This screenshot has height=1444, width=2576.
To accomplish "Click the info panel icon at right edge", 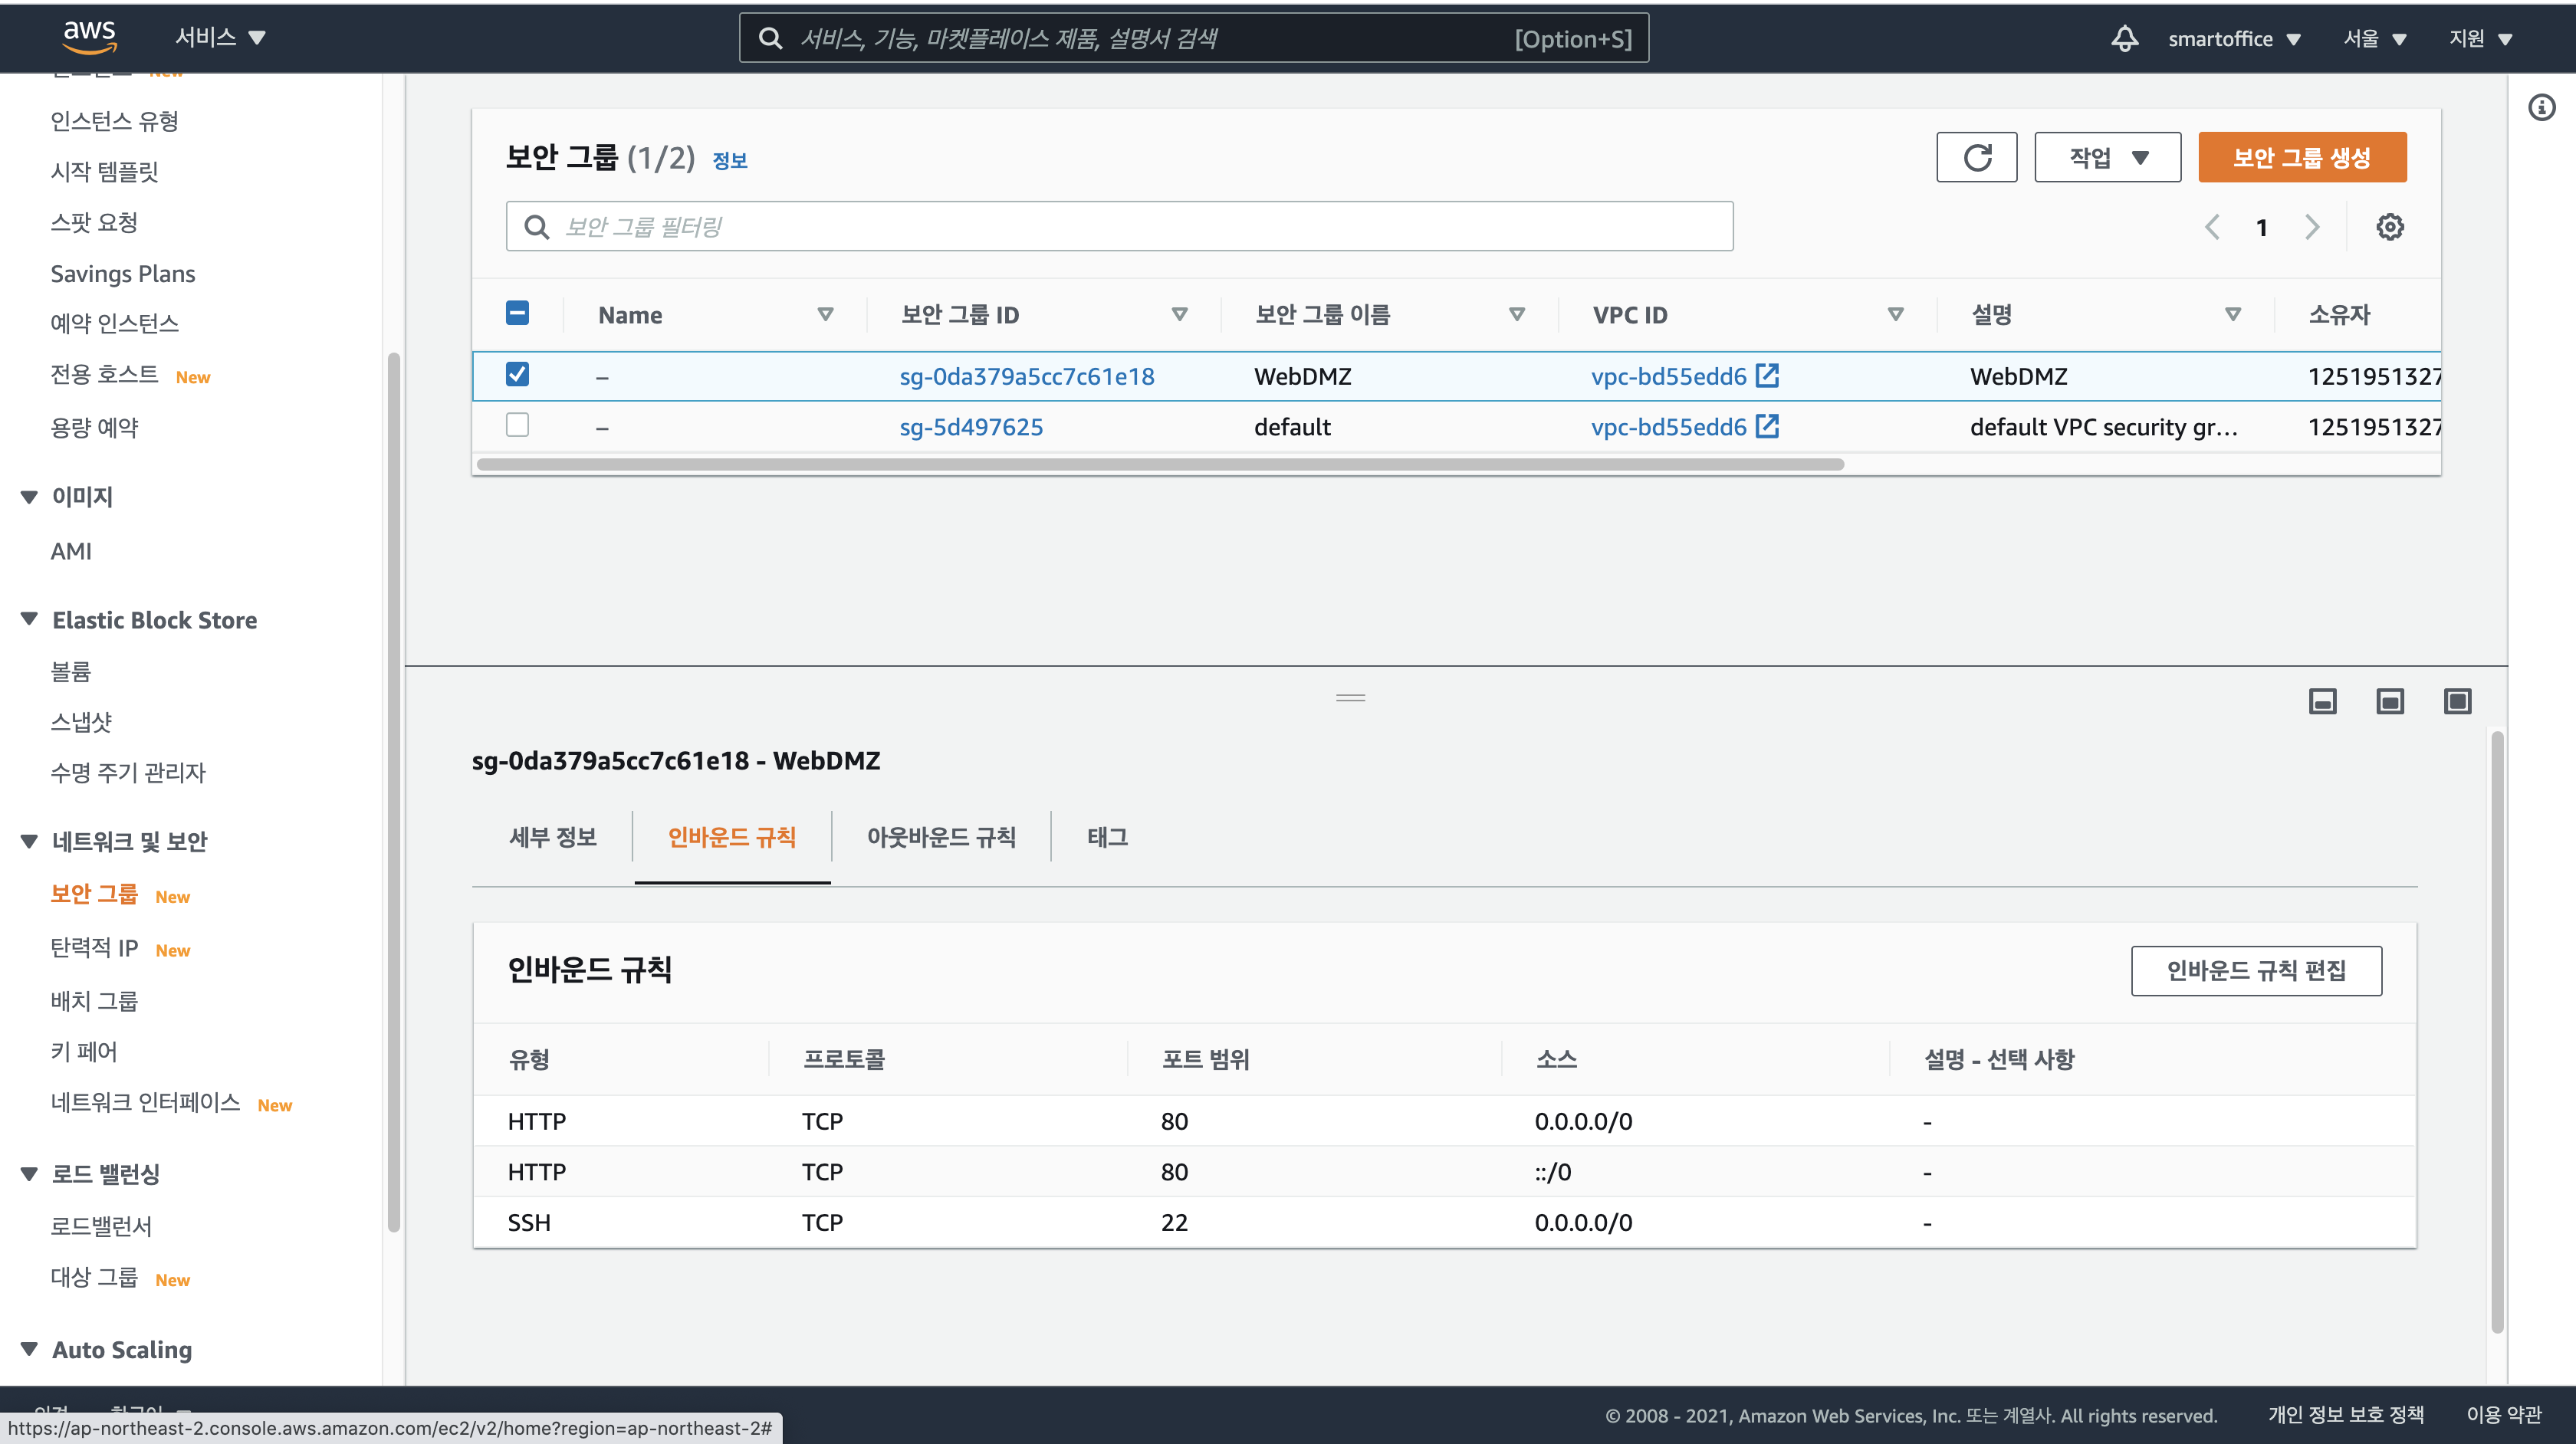I will (x=2541, y=107).
